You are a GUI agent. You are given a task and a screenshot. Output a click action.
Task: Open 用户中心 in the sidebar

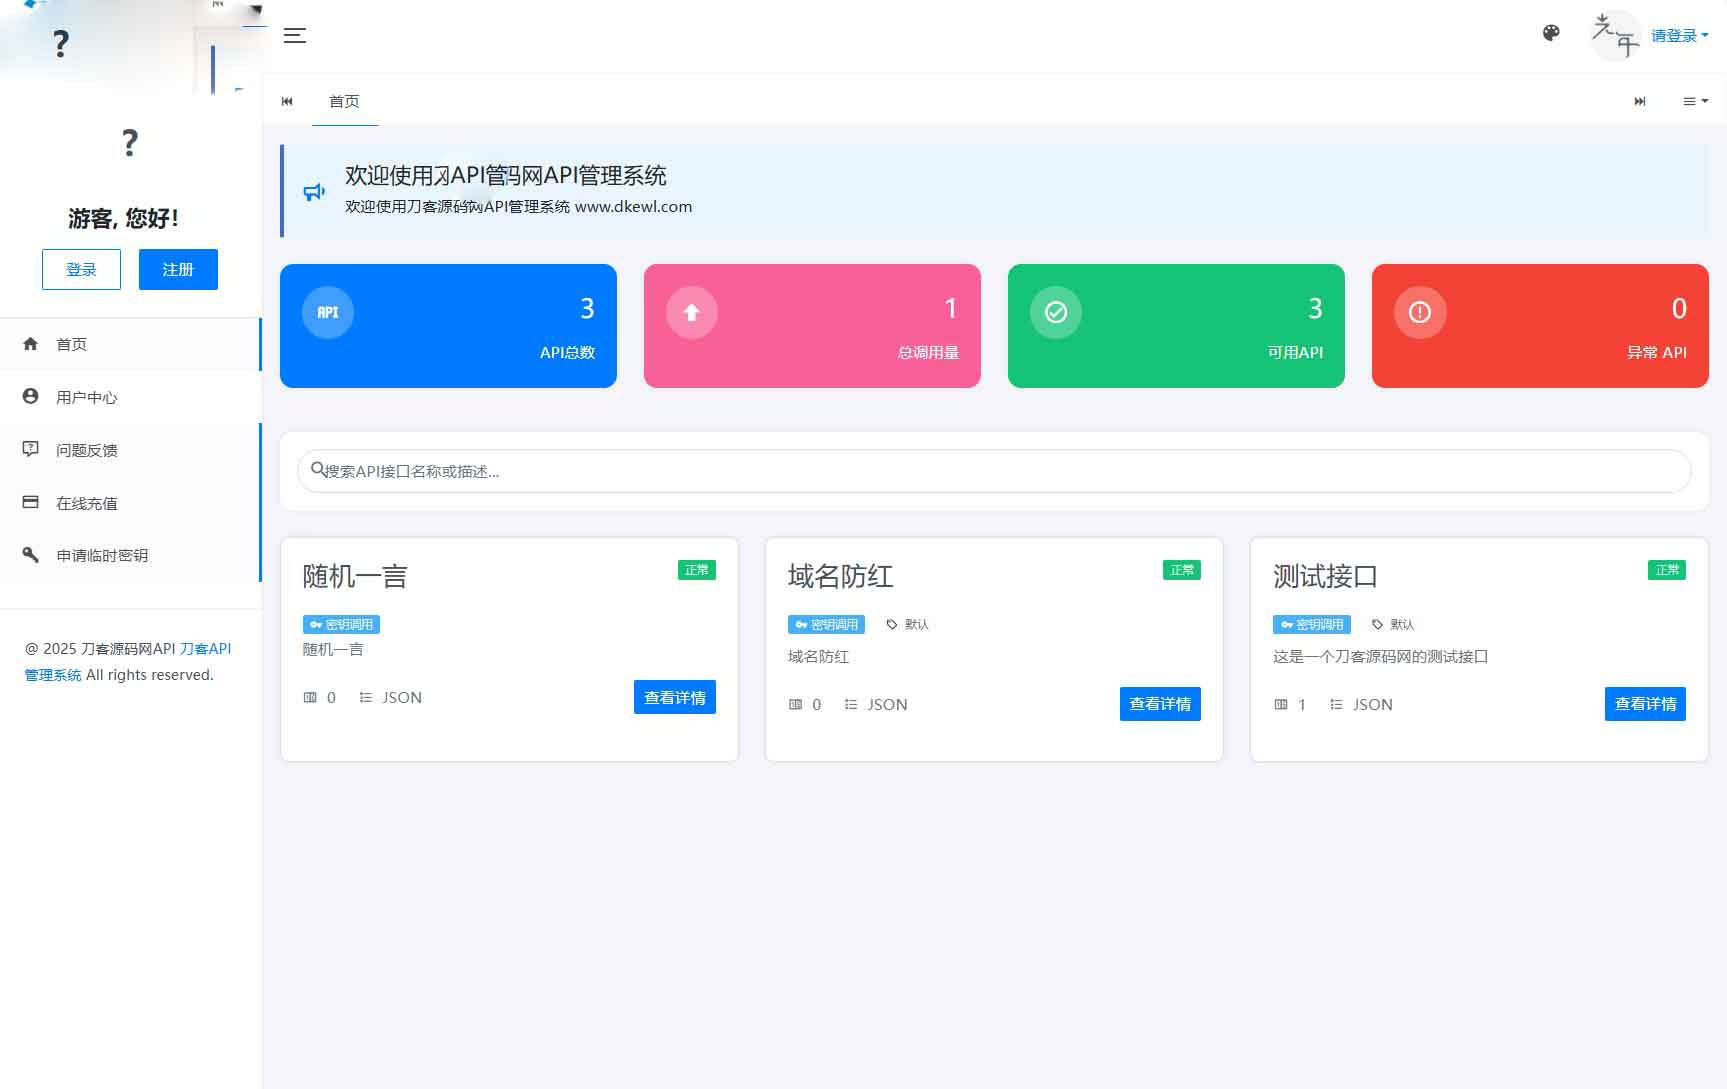pyautogui.click(x=86, y=397)
